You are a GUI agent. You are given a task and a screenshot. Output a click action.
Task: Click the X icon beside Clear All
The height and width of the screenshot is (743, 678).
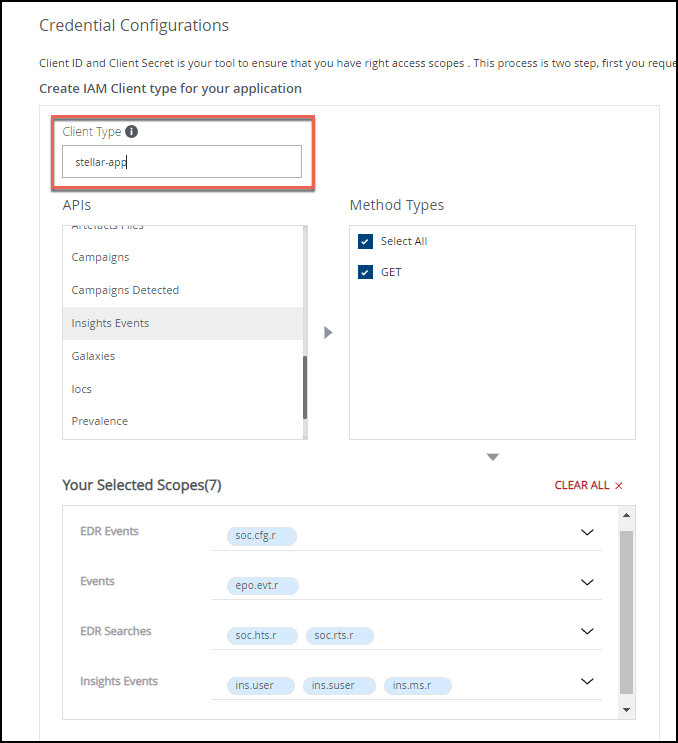point(619,486)
